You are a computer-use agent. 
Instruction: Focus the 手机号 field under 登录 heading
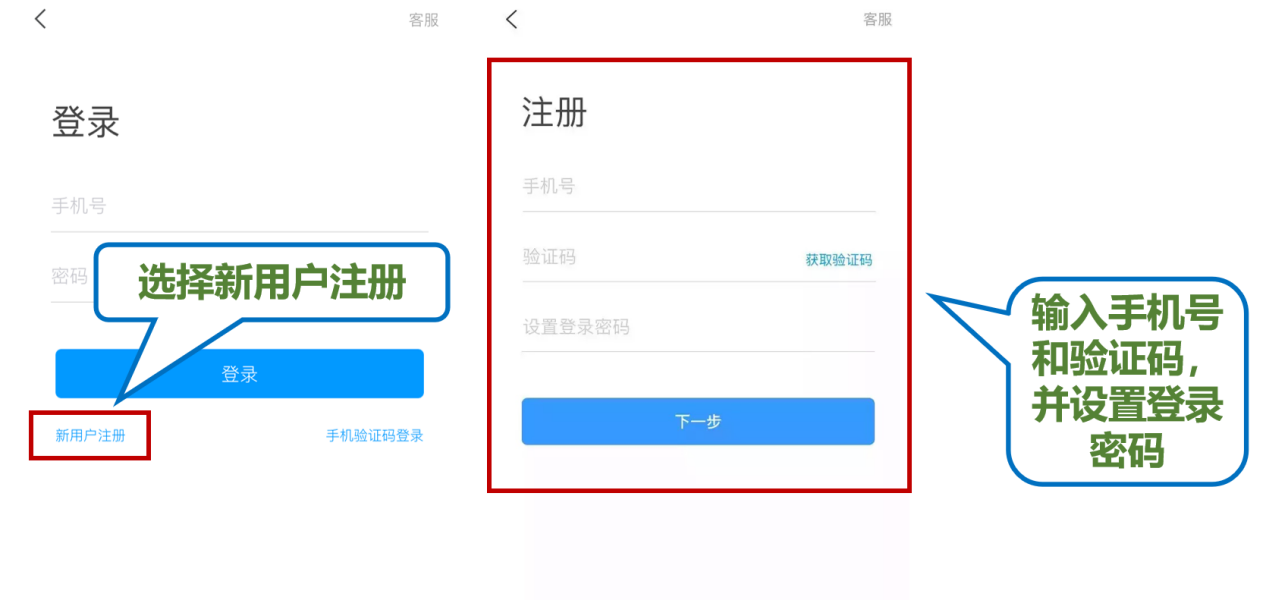240,207
